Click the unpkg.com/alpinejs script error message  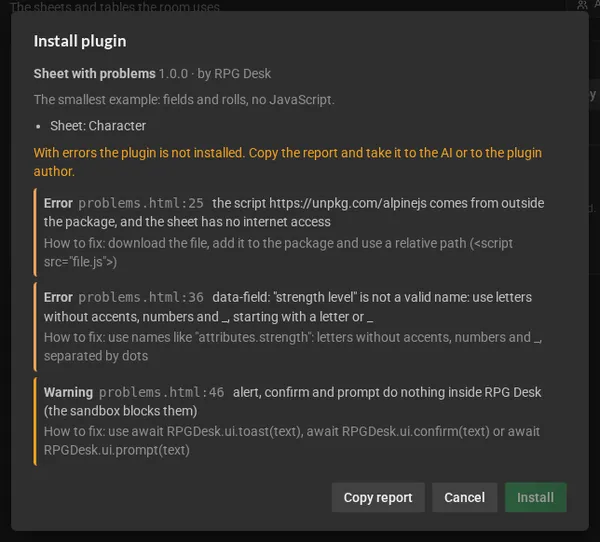(x=294, y=212)
